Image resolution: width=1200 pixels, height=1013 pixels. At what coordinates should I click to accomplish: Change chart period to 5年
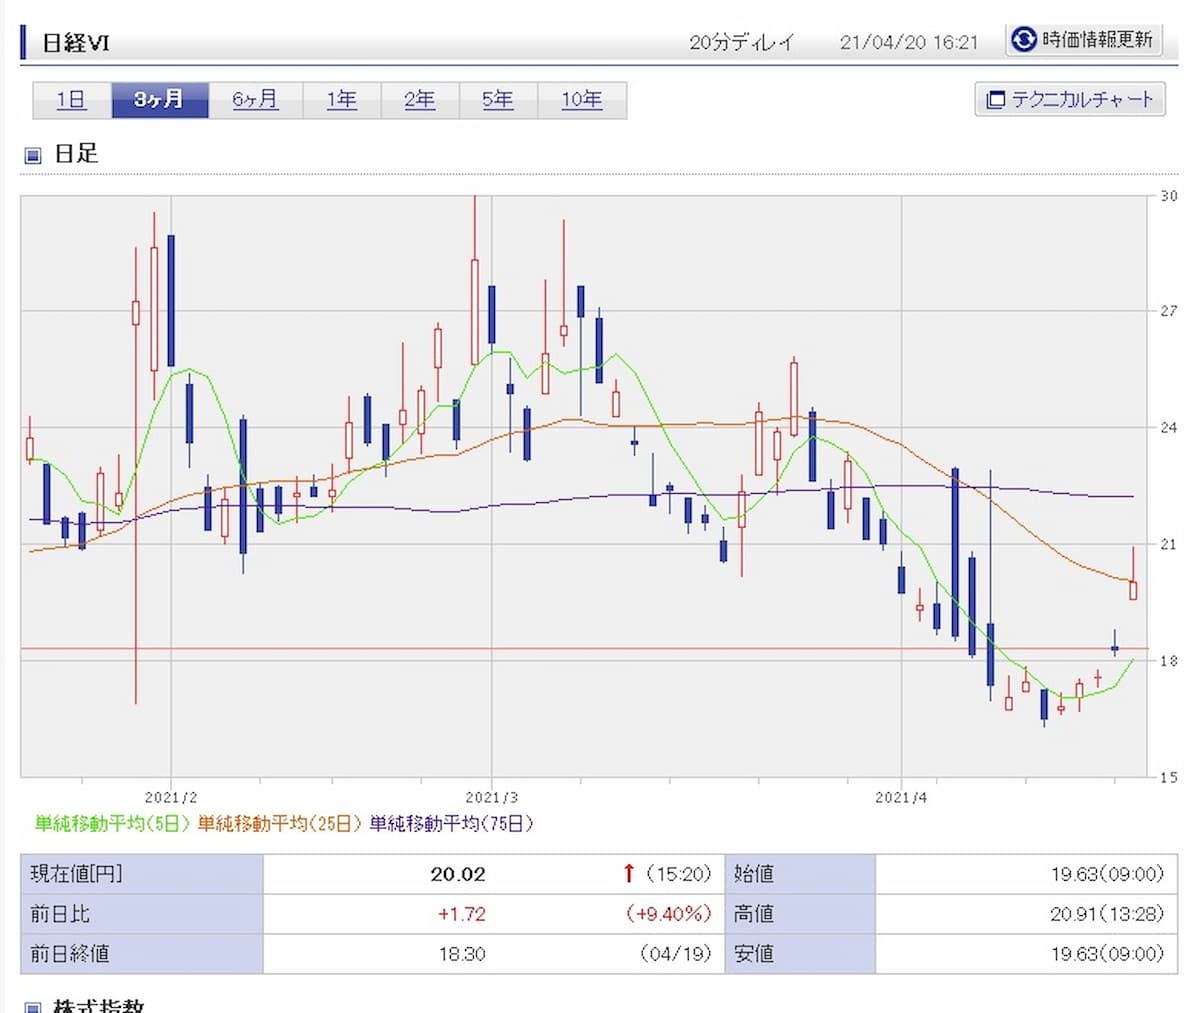point(497,100)
